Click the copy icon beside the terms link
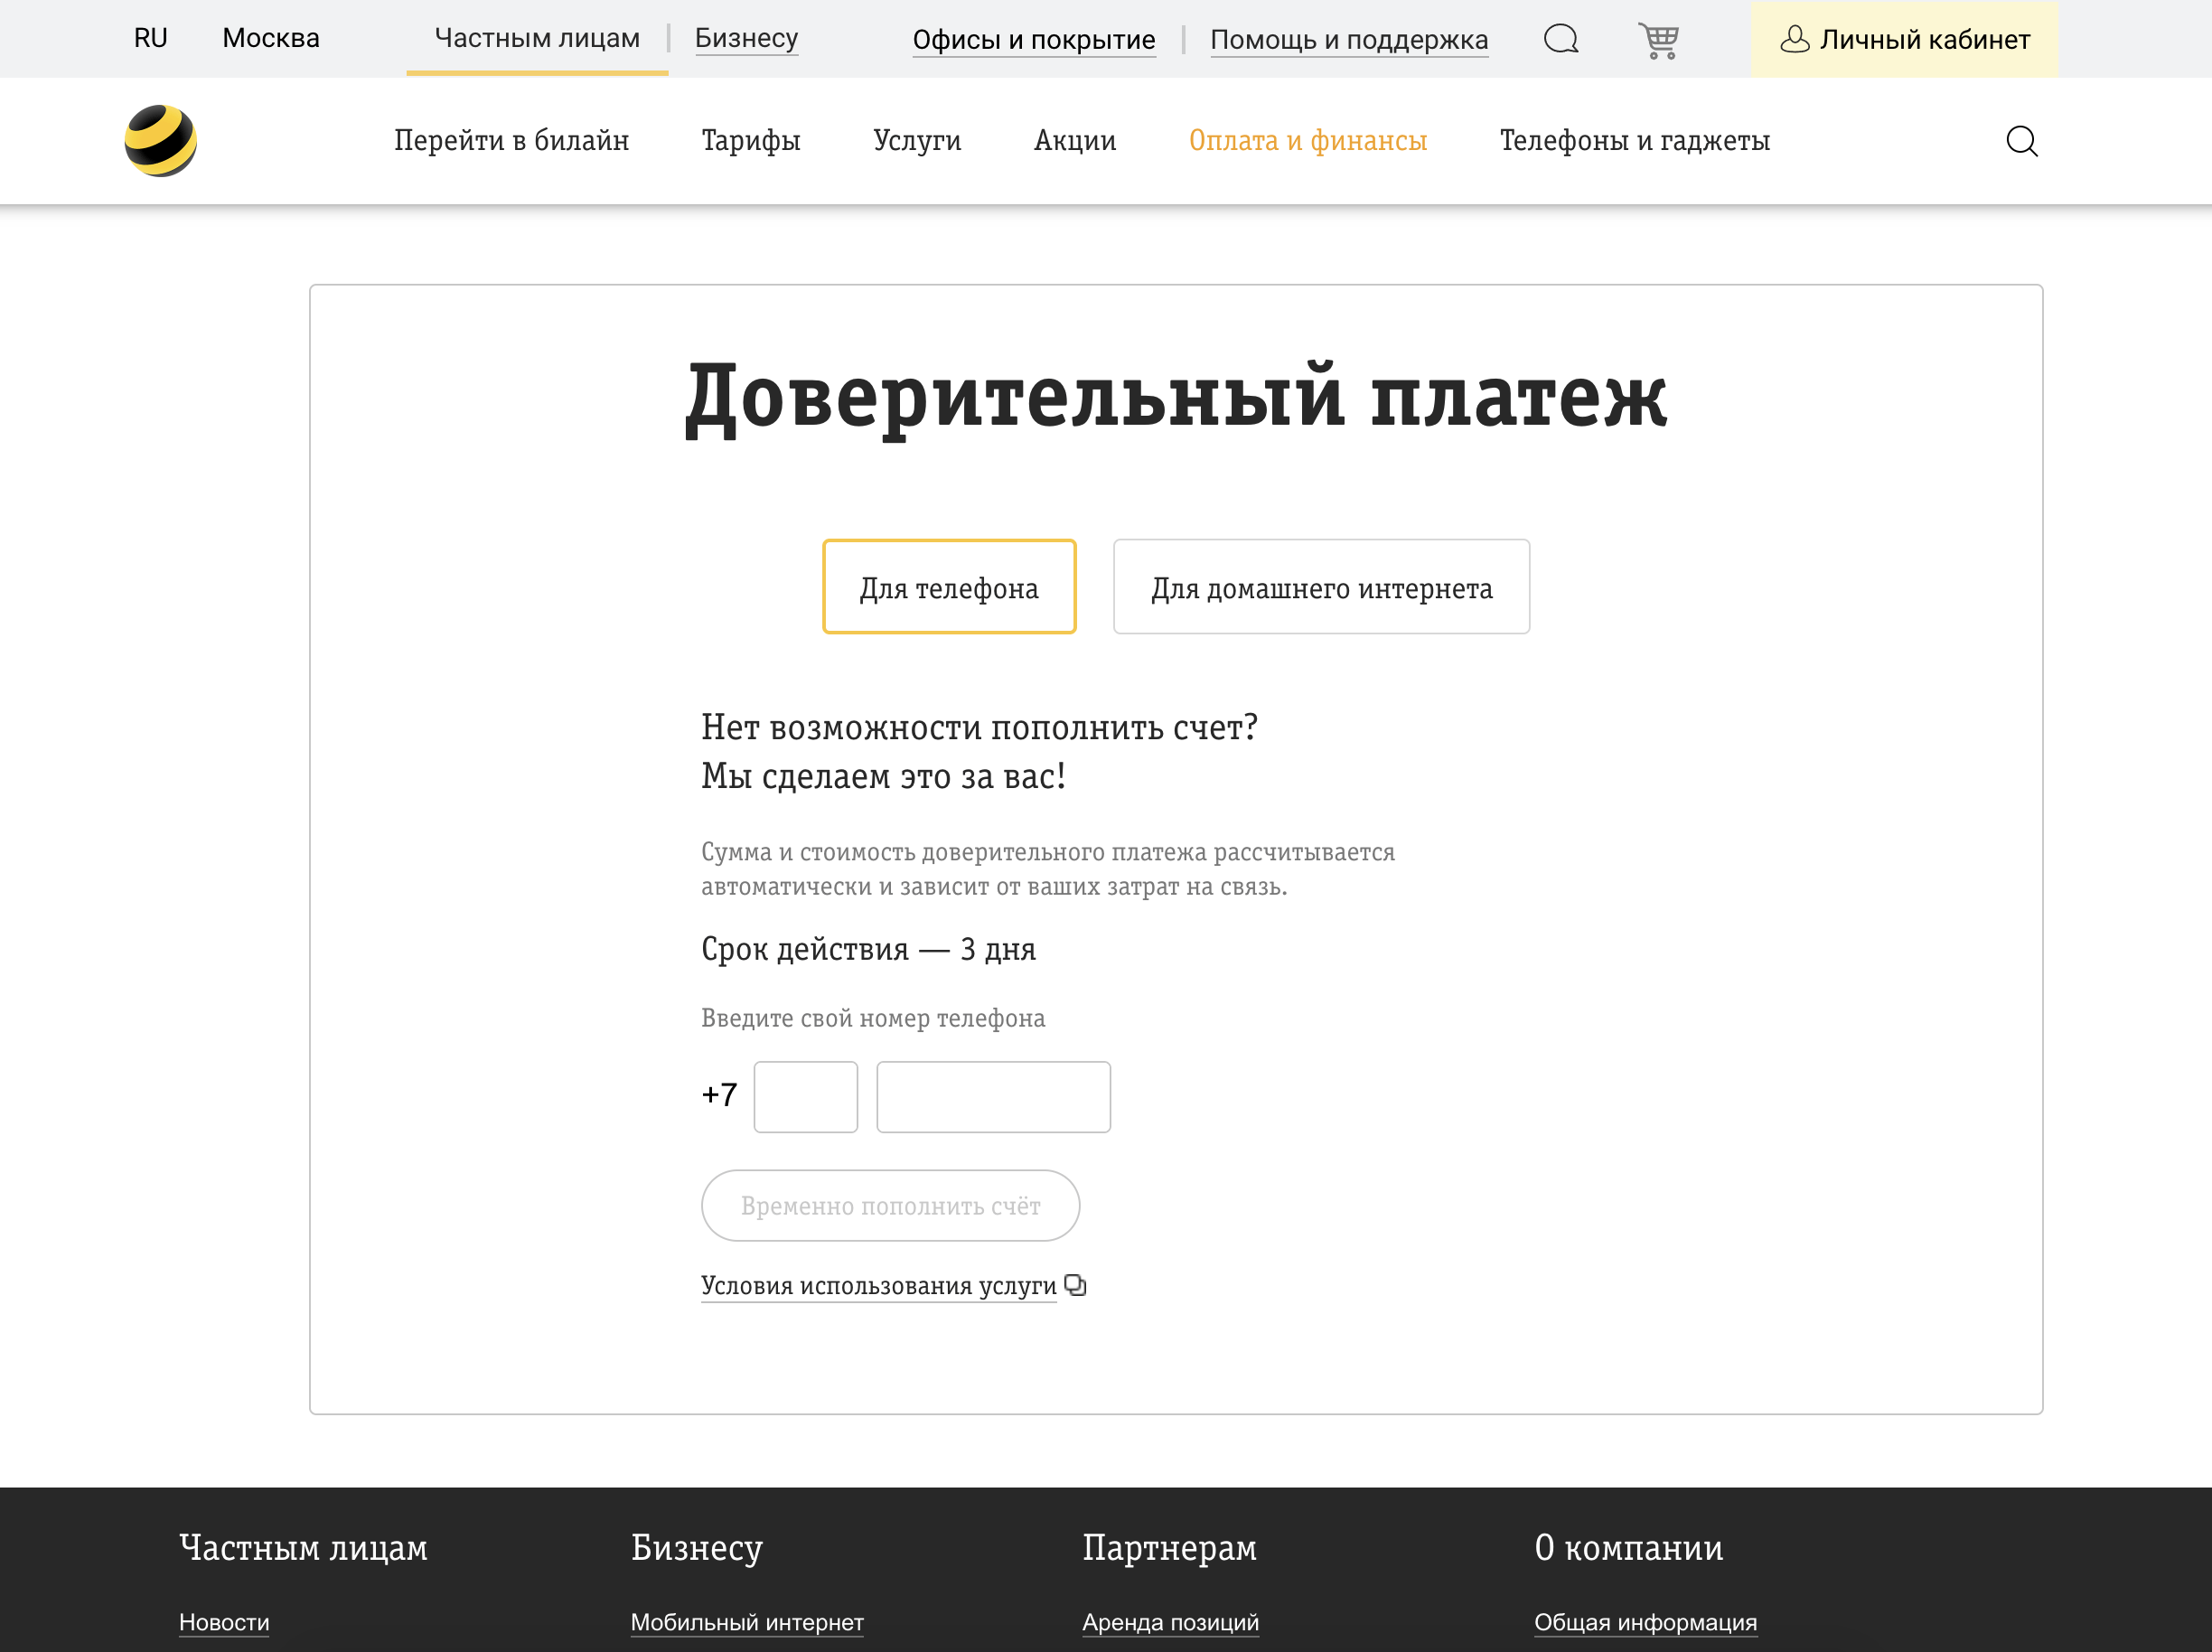 click(x=1076, y=1285)
